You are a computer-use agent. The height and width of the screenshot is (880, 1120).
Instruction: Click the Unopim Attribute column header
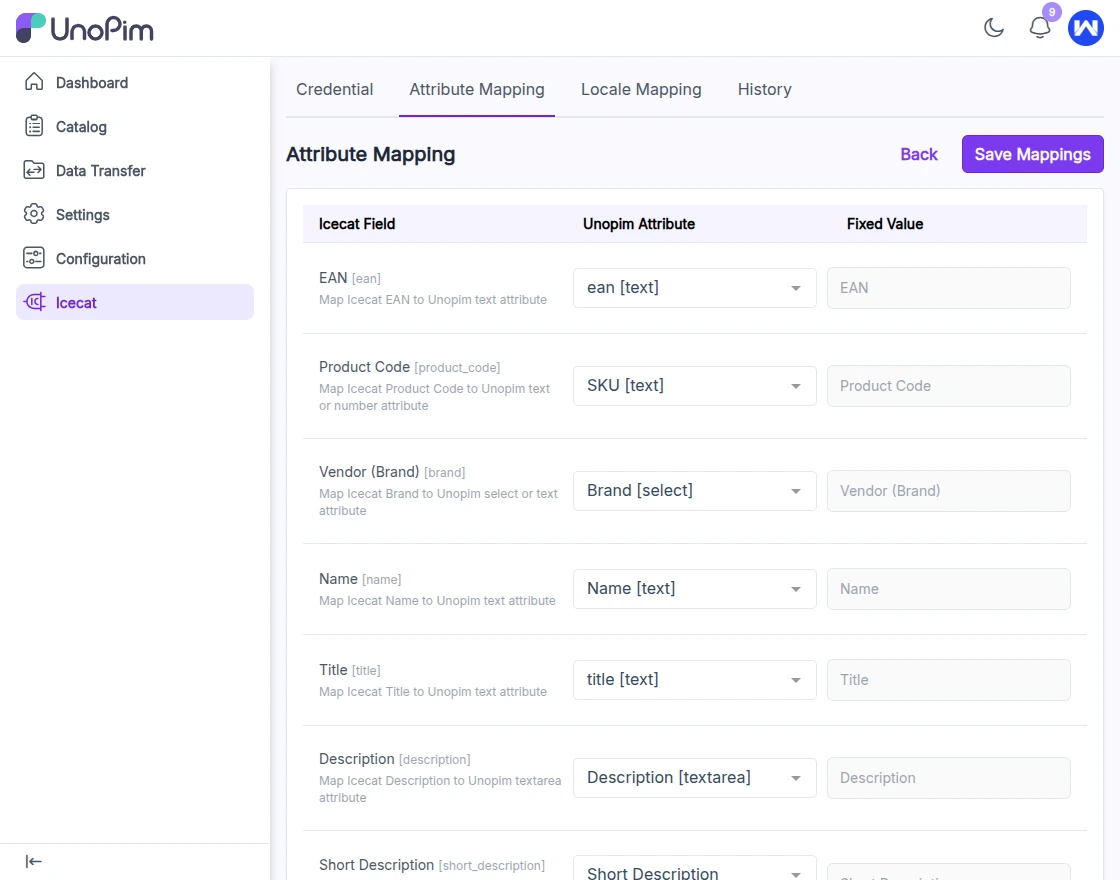coord(639,224)
